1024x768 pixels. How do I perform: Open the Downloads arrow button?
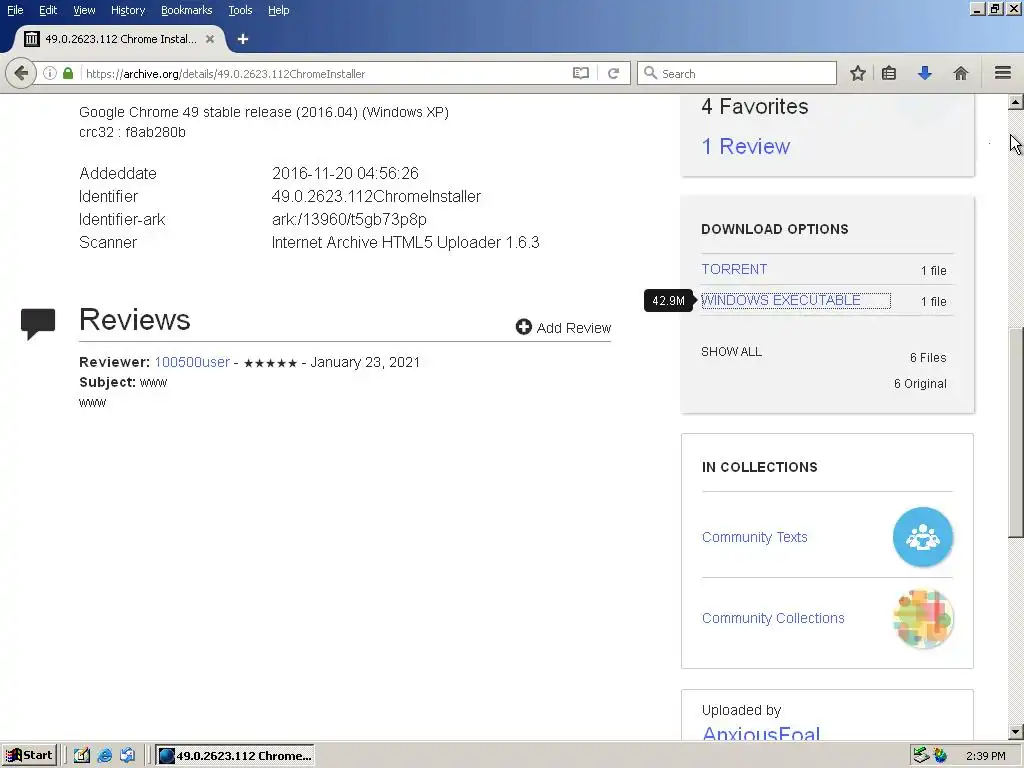925,73
